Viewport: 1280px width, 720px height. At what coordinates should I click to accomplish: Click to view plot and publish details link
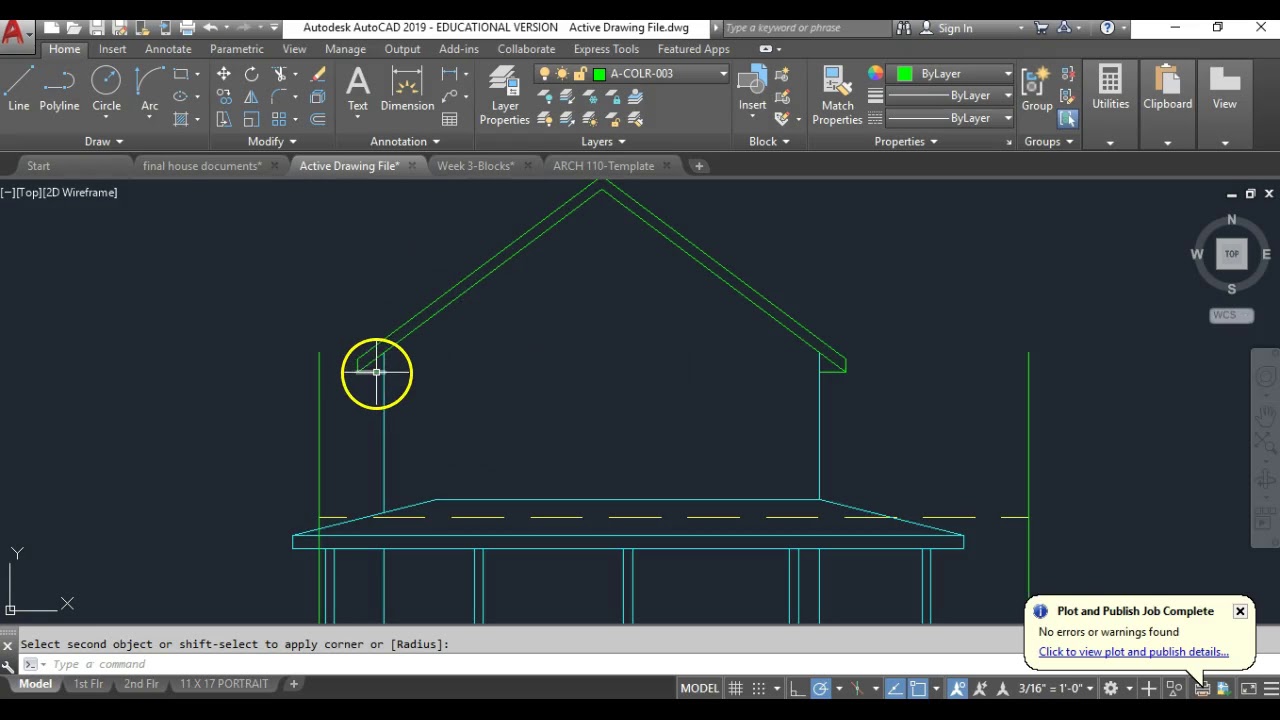coord(1133,652)
